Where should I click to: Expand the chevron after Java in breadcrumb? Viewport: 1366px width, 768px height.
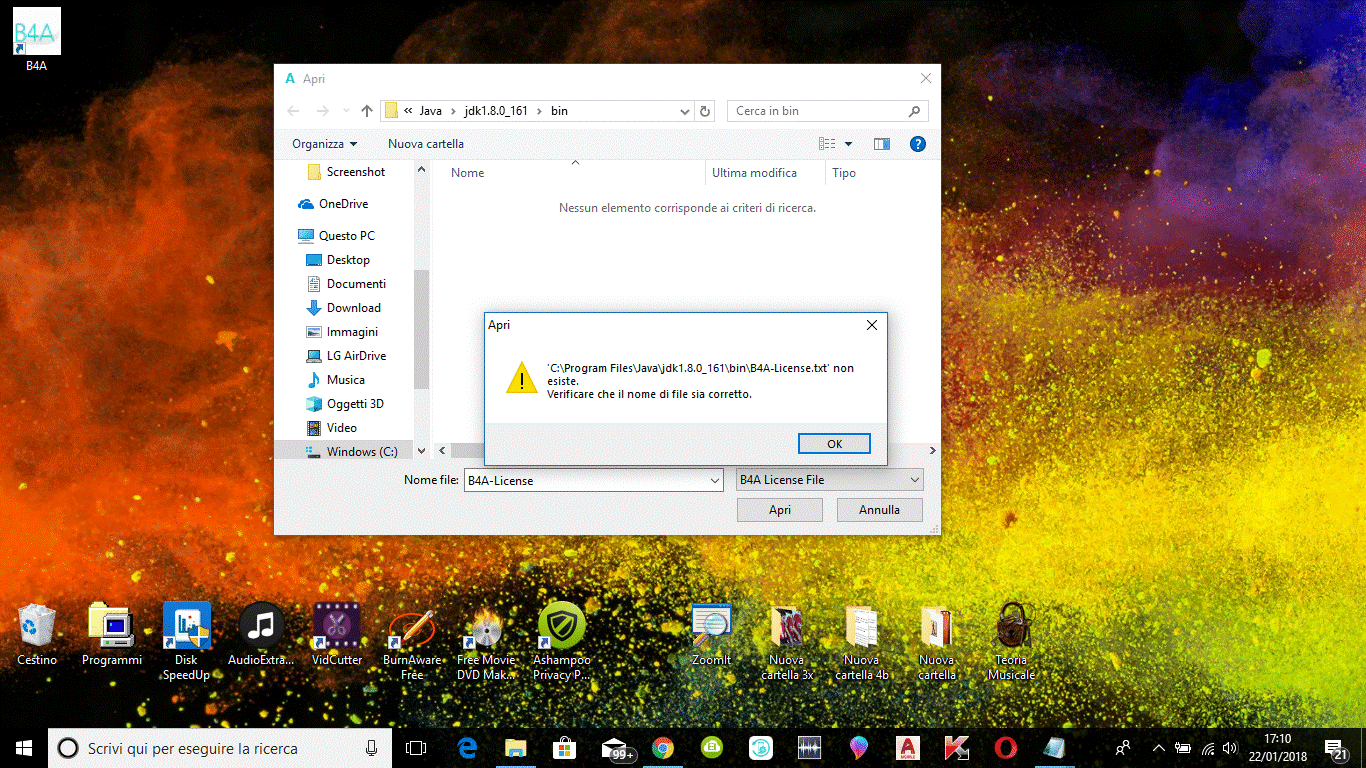point(452,111)
